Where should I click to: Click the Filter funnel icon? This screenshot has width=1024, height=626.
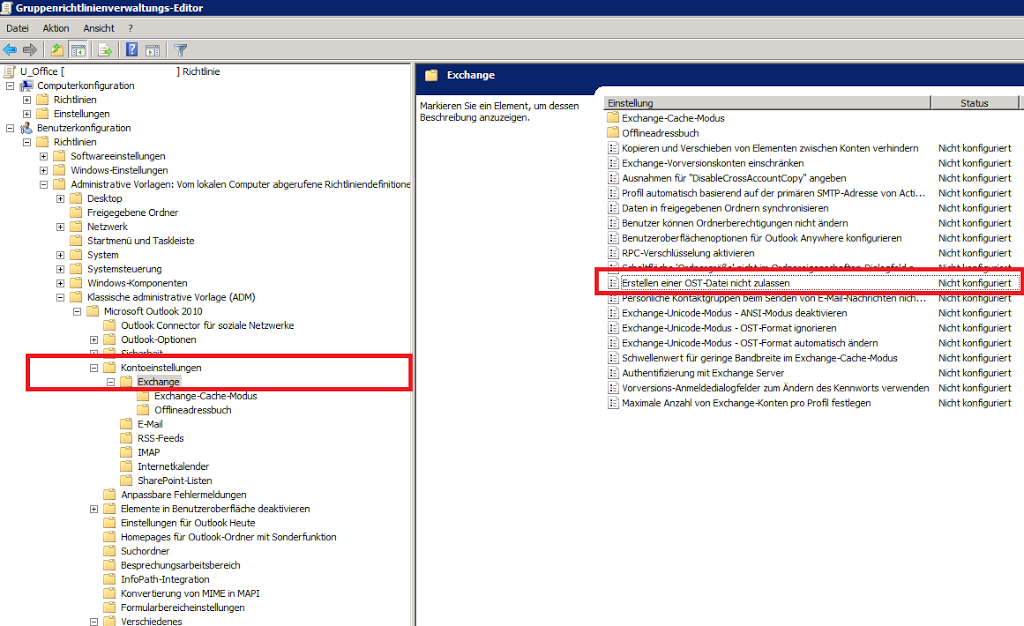tap(181, 49)
